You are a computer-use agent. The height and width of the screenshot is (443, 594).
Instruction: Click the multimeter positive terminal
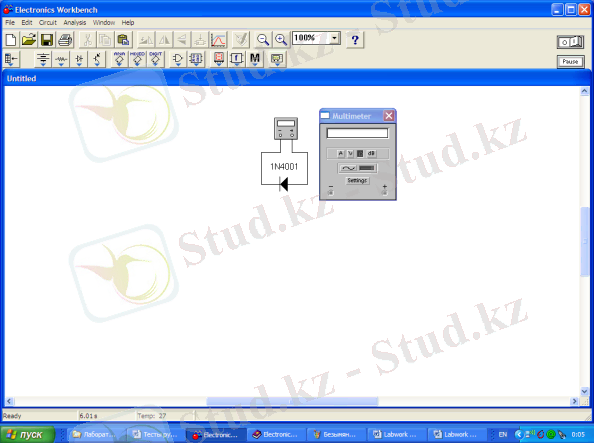coord(385,193)
